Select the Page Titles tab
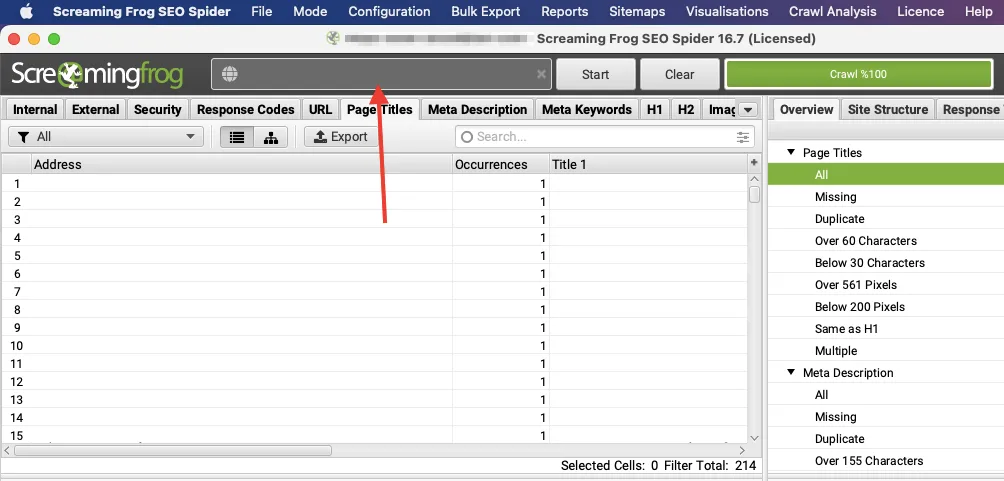 coord(380,110)
